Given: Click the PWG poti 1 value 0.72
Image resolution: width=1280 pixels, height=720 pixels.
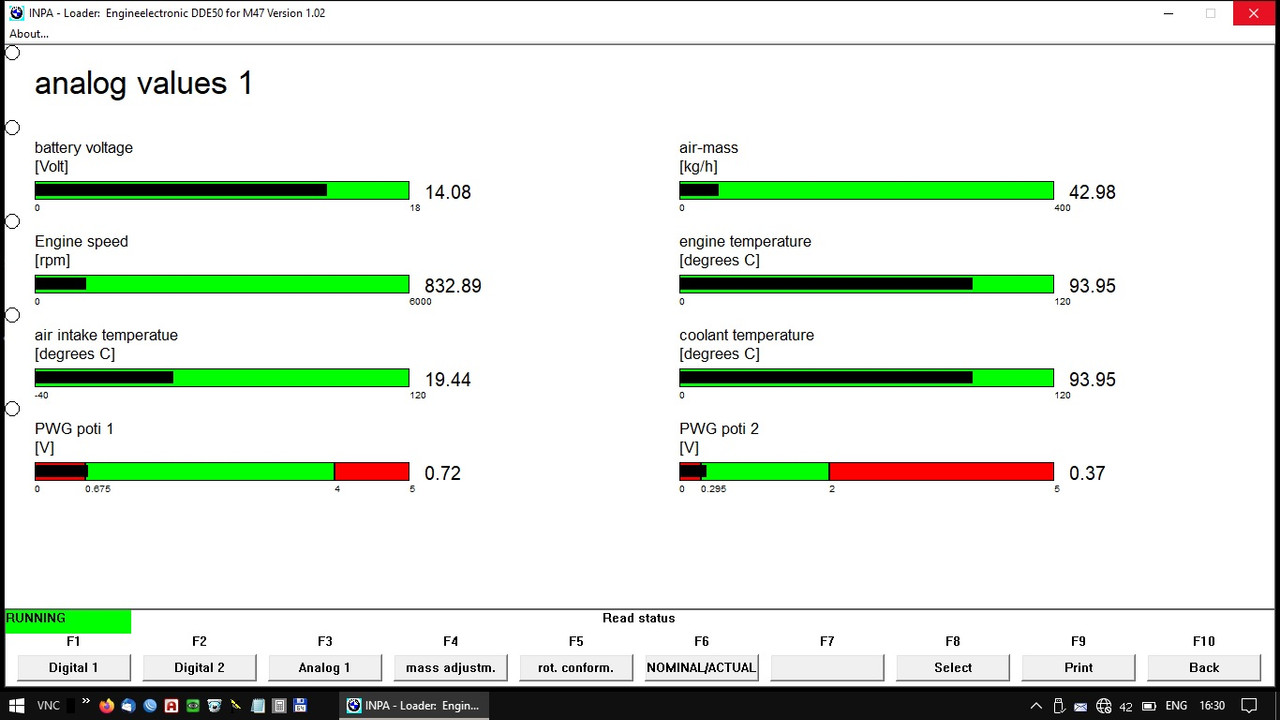Looking at the screenshot, I should coord(443,474).
